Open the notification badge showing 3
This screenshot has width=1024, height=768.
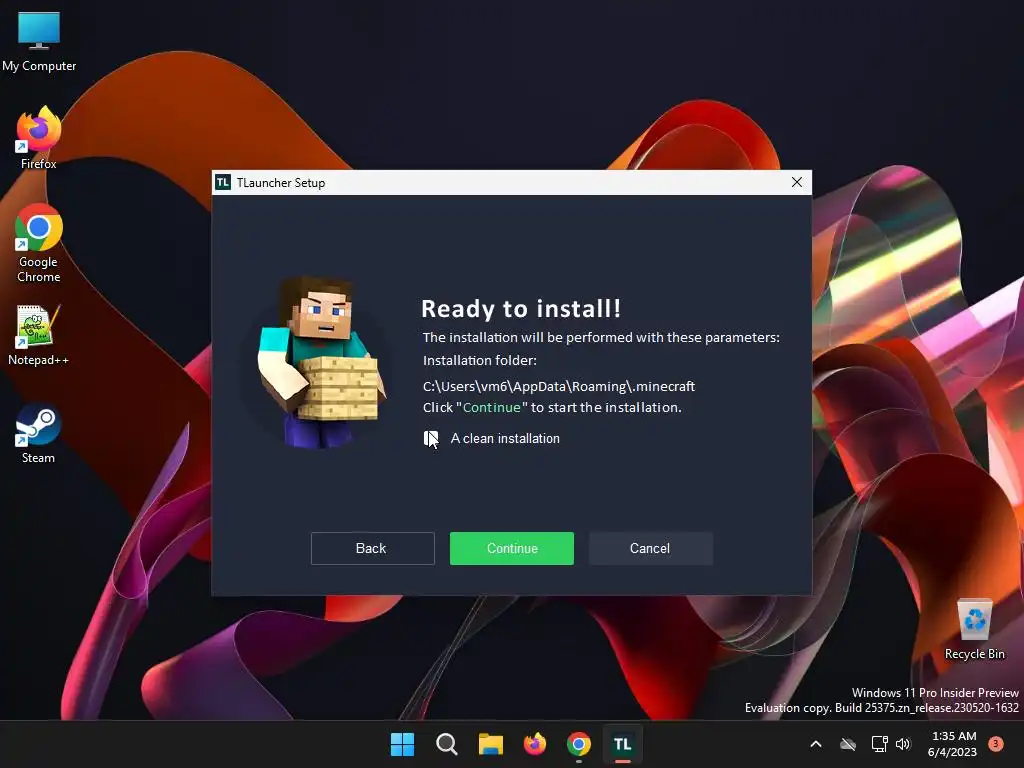click(996, 743)
